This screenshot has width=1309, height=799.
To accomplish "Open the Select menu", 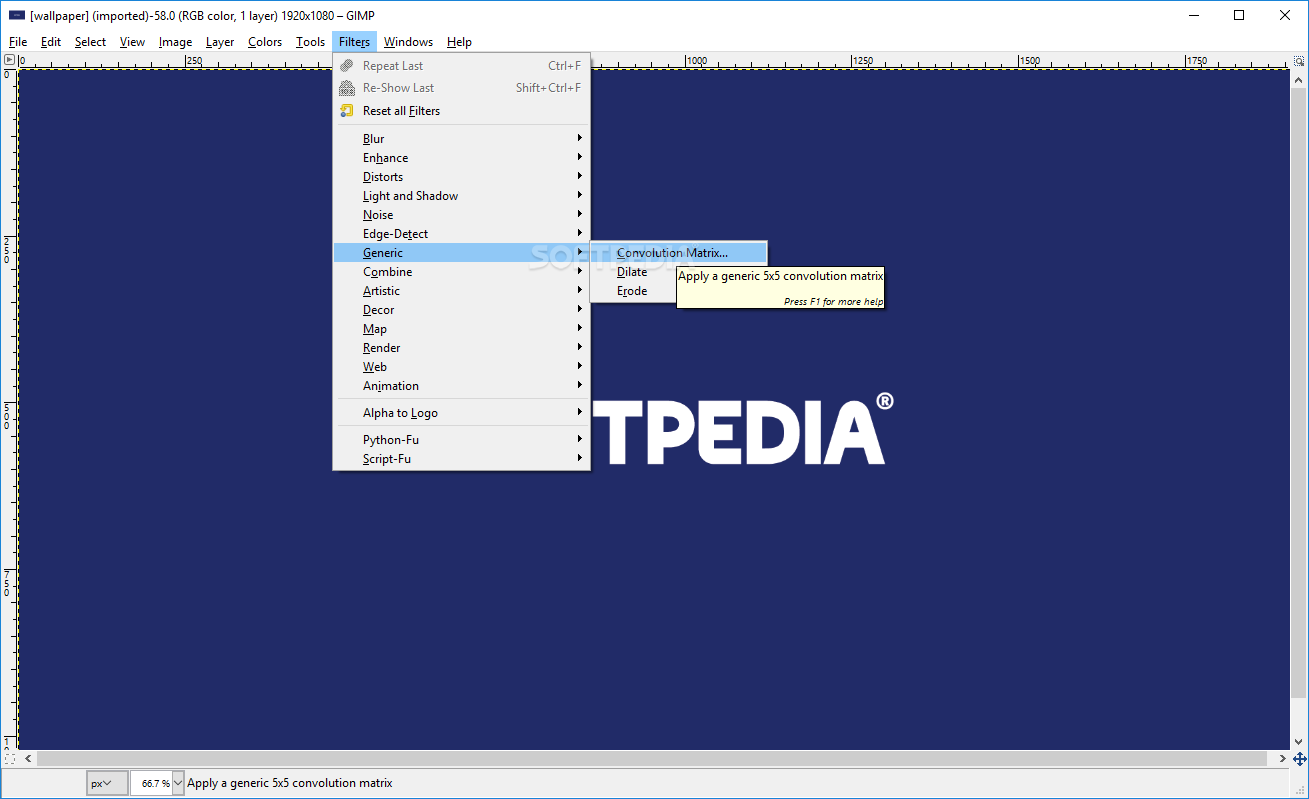I will [x=90, y=42].
